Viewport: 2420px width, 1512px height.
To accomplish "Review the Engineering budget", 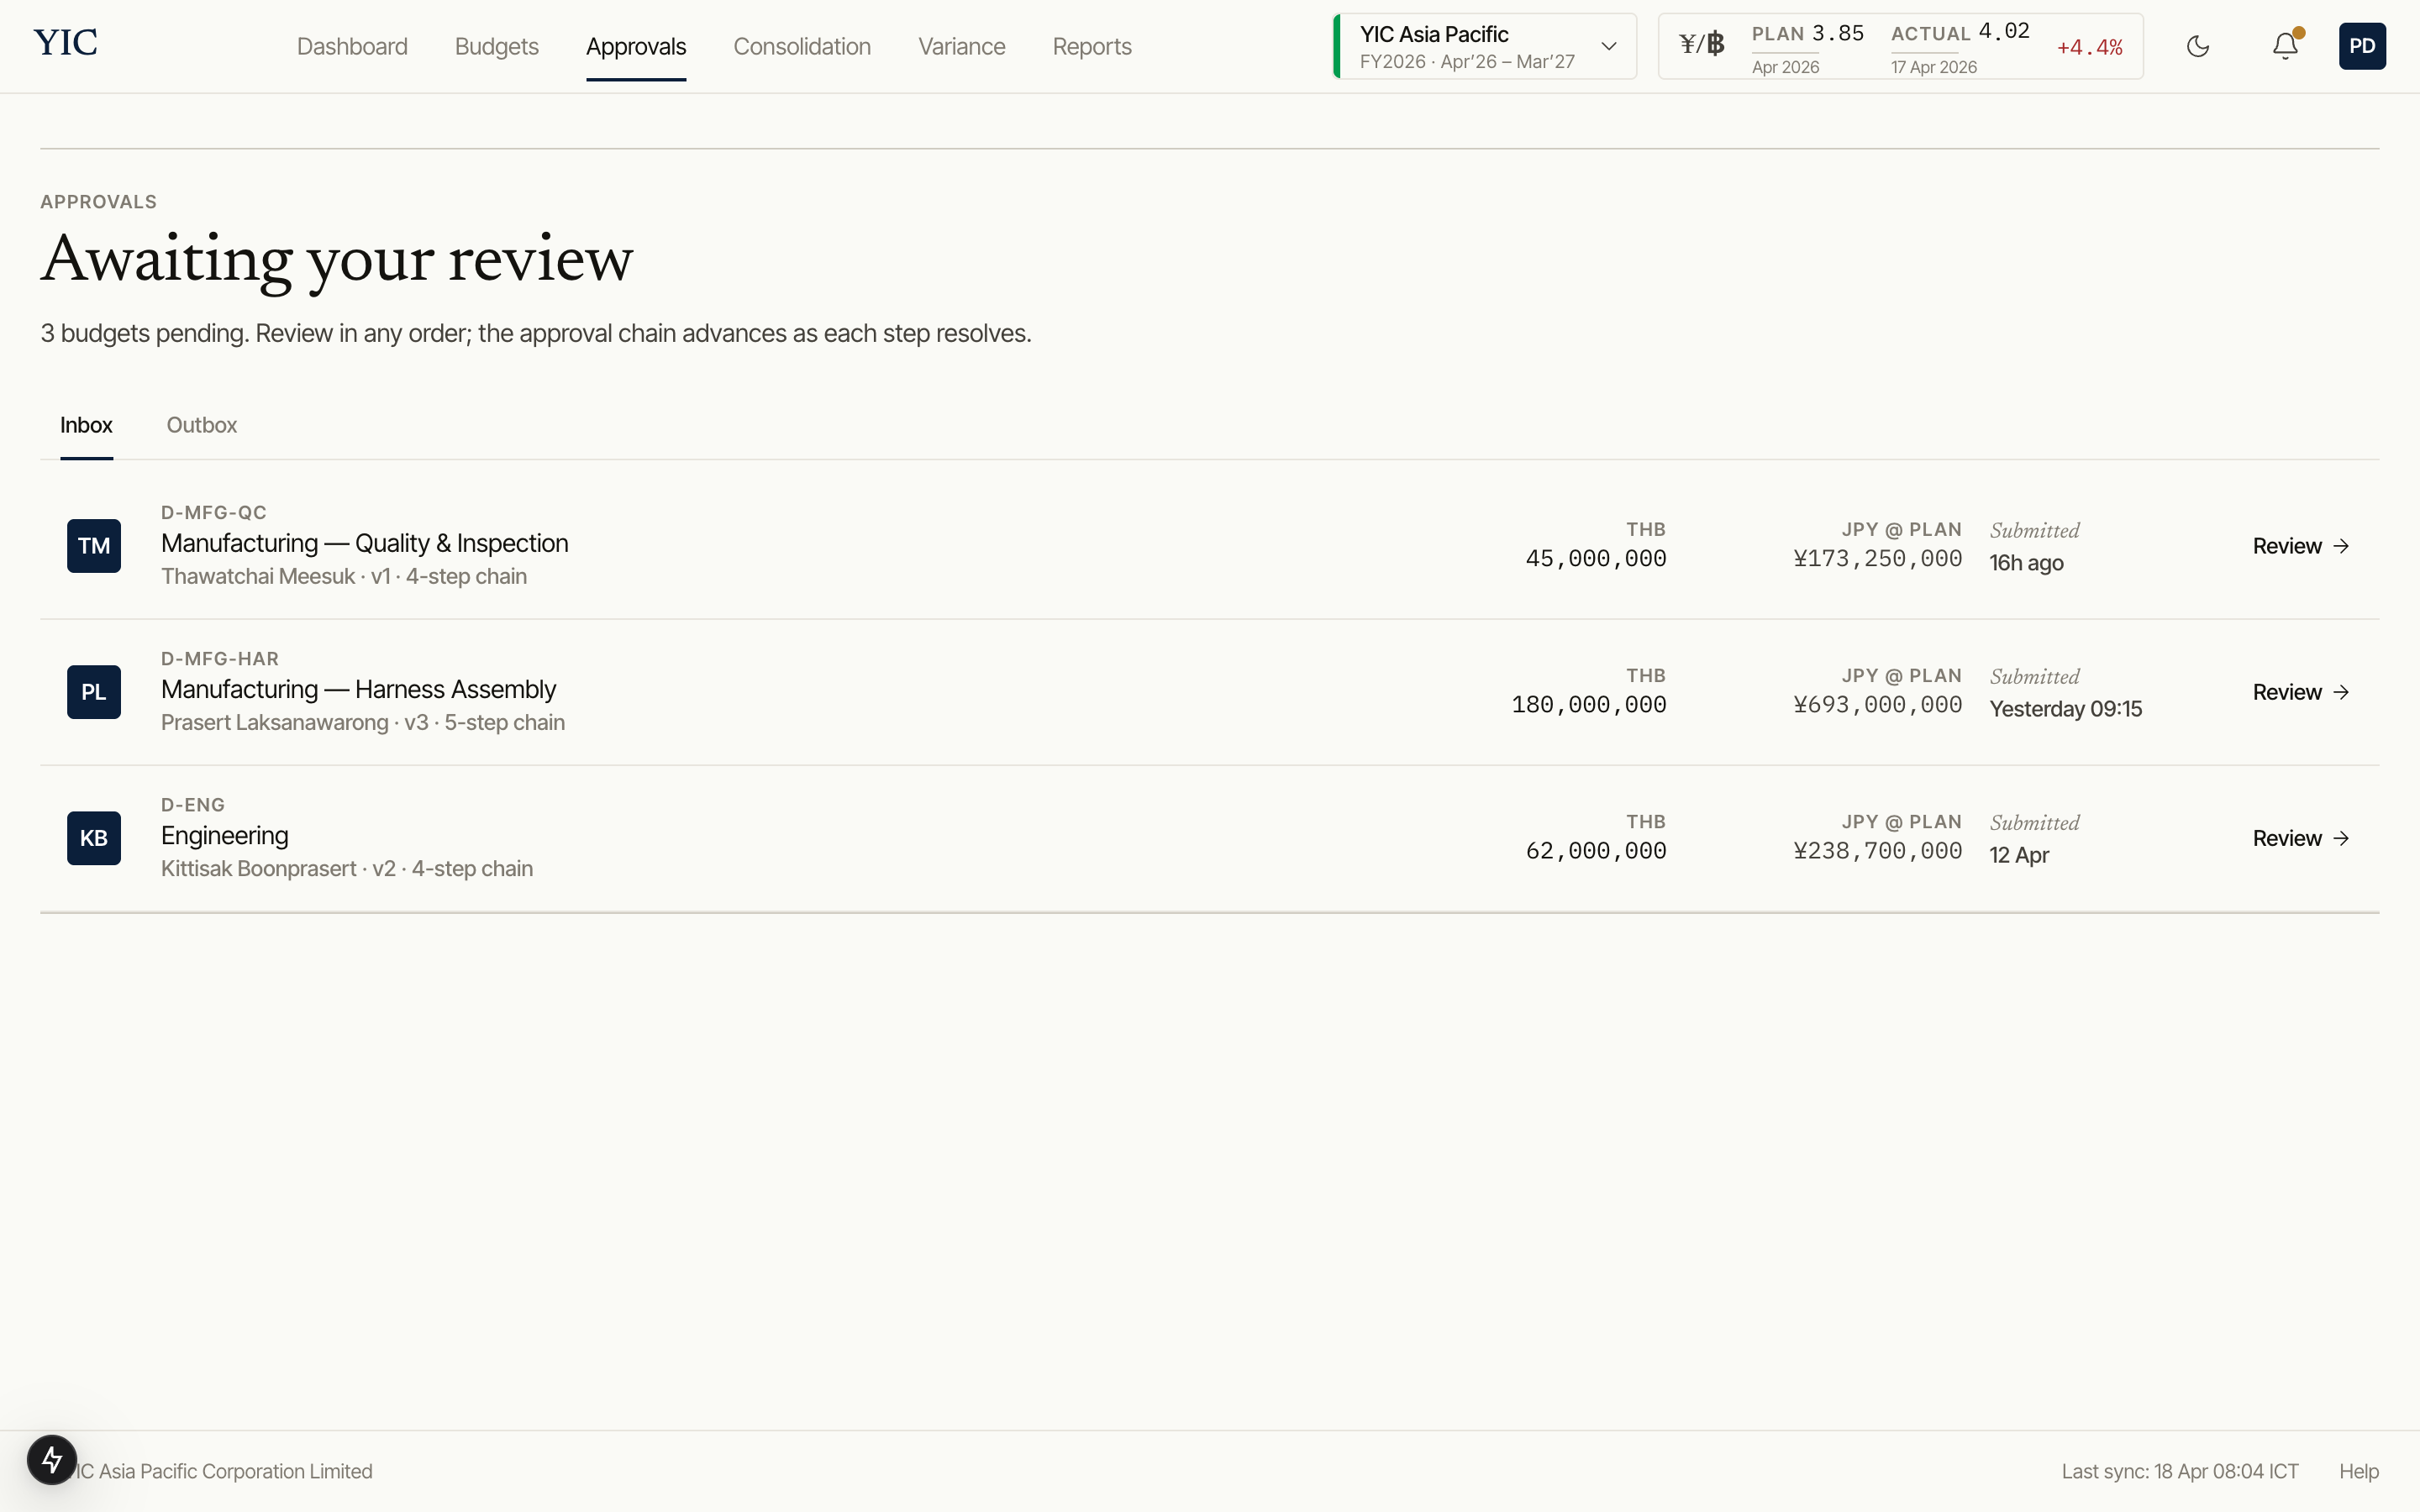I will click(x=2300, y=838).
